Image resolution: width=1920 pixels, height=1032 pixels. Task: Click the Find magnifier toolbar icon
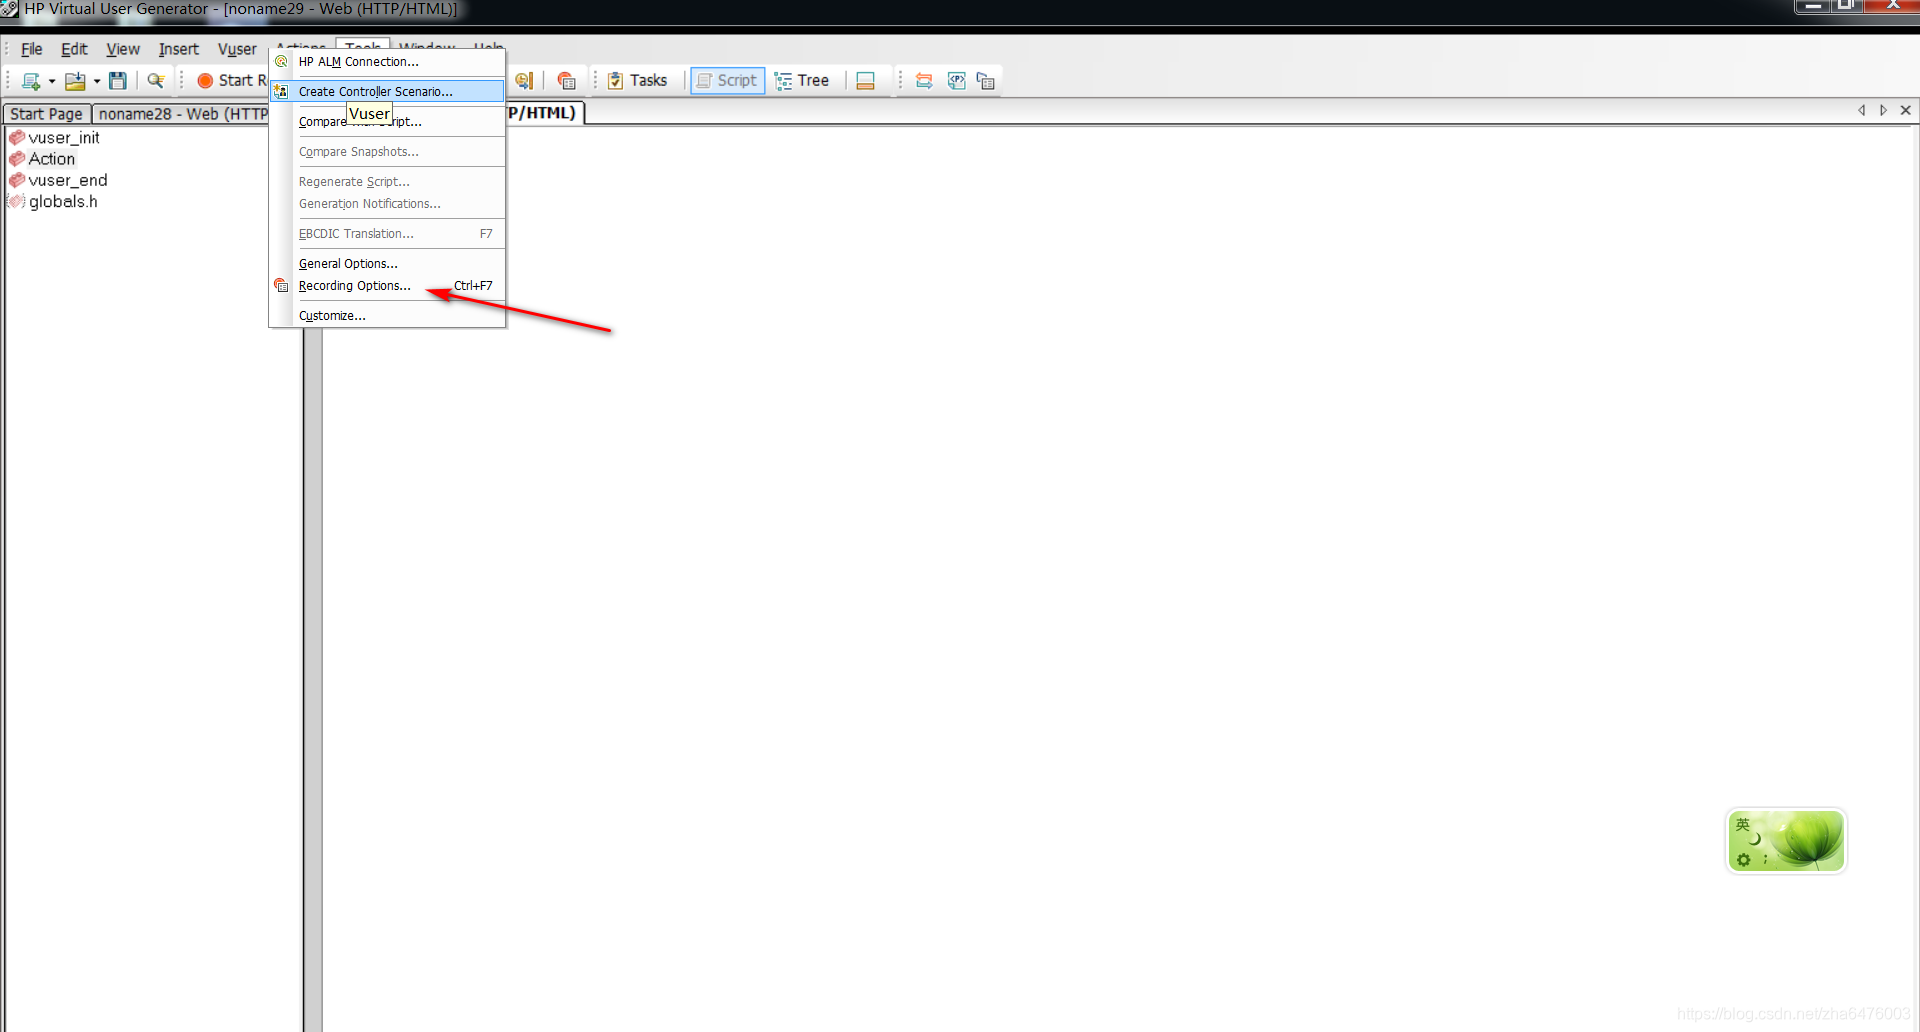tap(155, 81)
